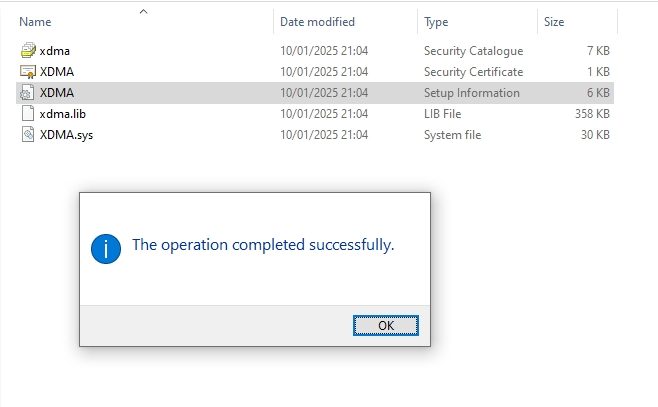Click the operation completed successfully message
The width and height of the screenshot is (658, 407).
tap(263, 245)
